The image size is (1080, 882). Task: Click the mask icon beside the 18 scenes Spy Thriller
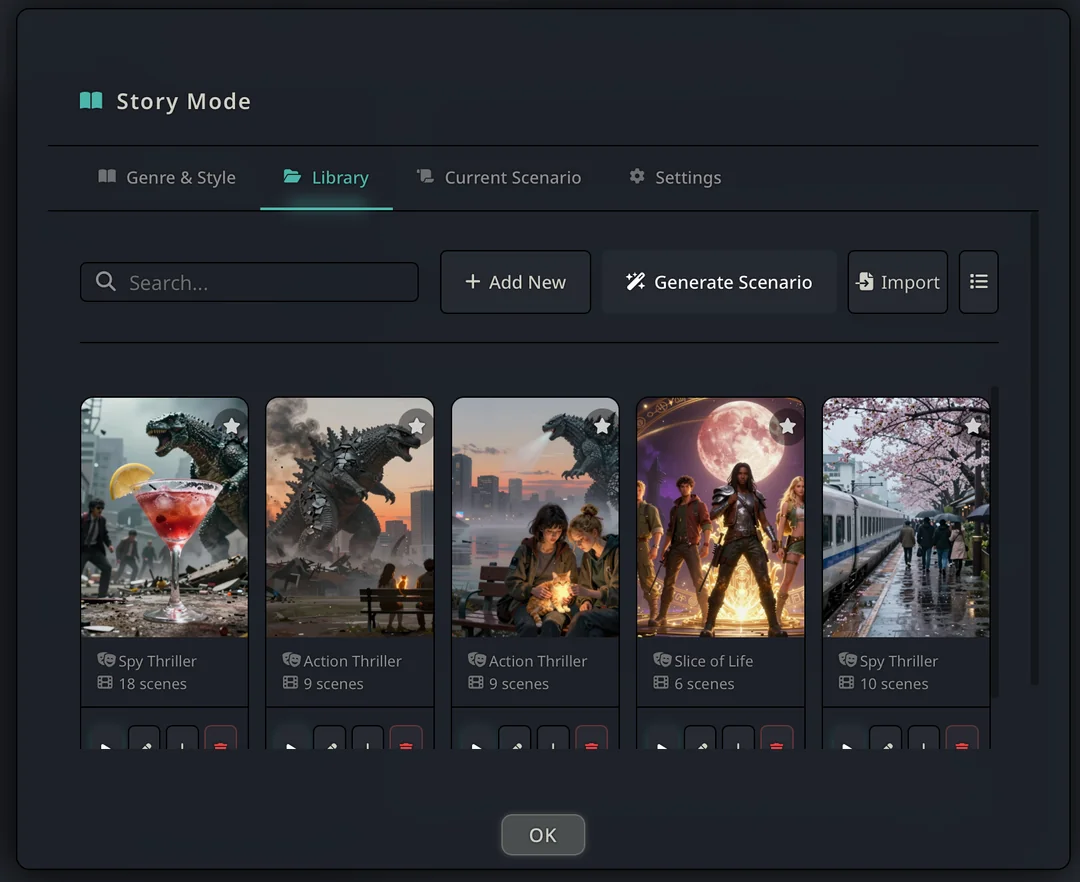[106, 660]
